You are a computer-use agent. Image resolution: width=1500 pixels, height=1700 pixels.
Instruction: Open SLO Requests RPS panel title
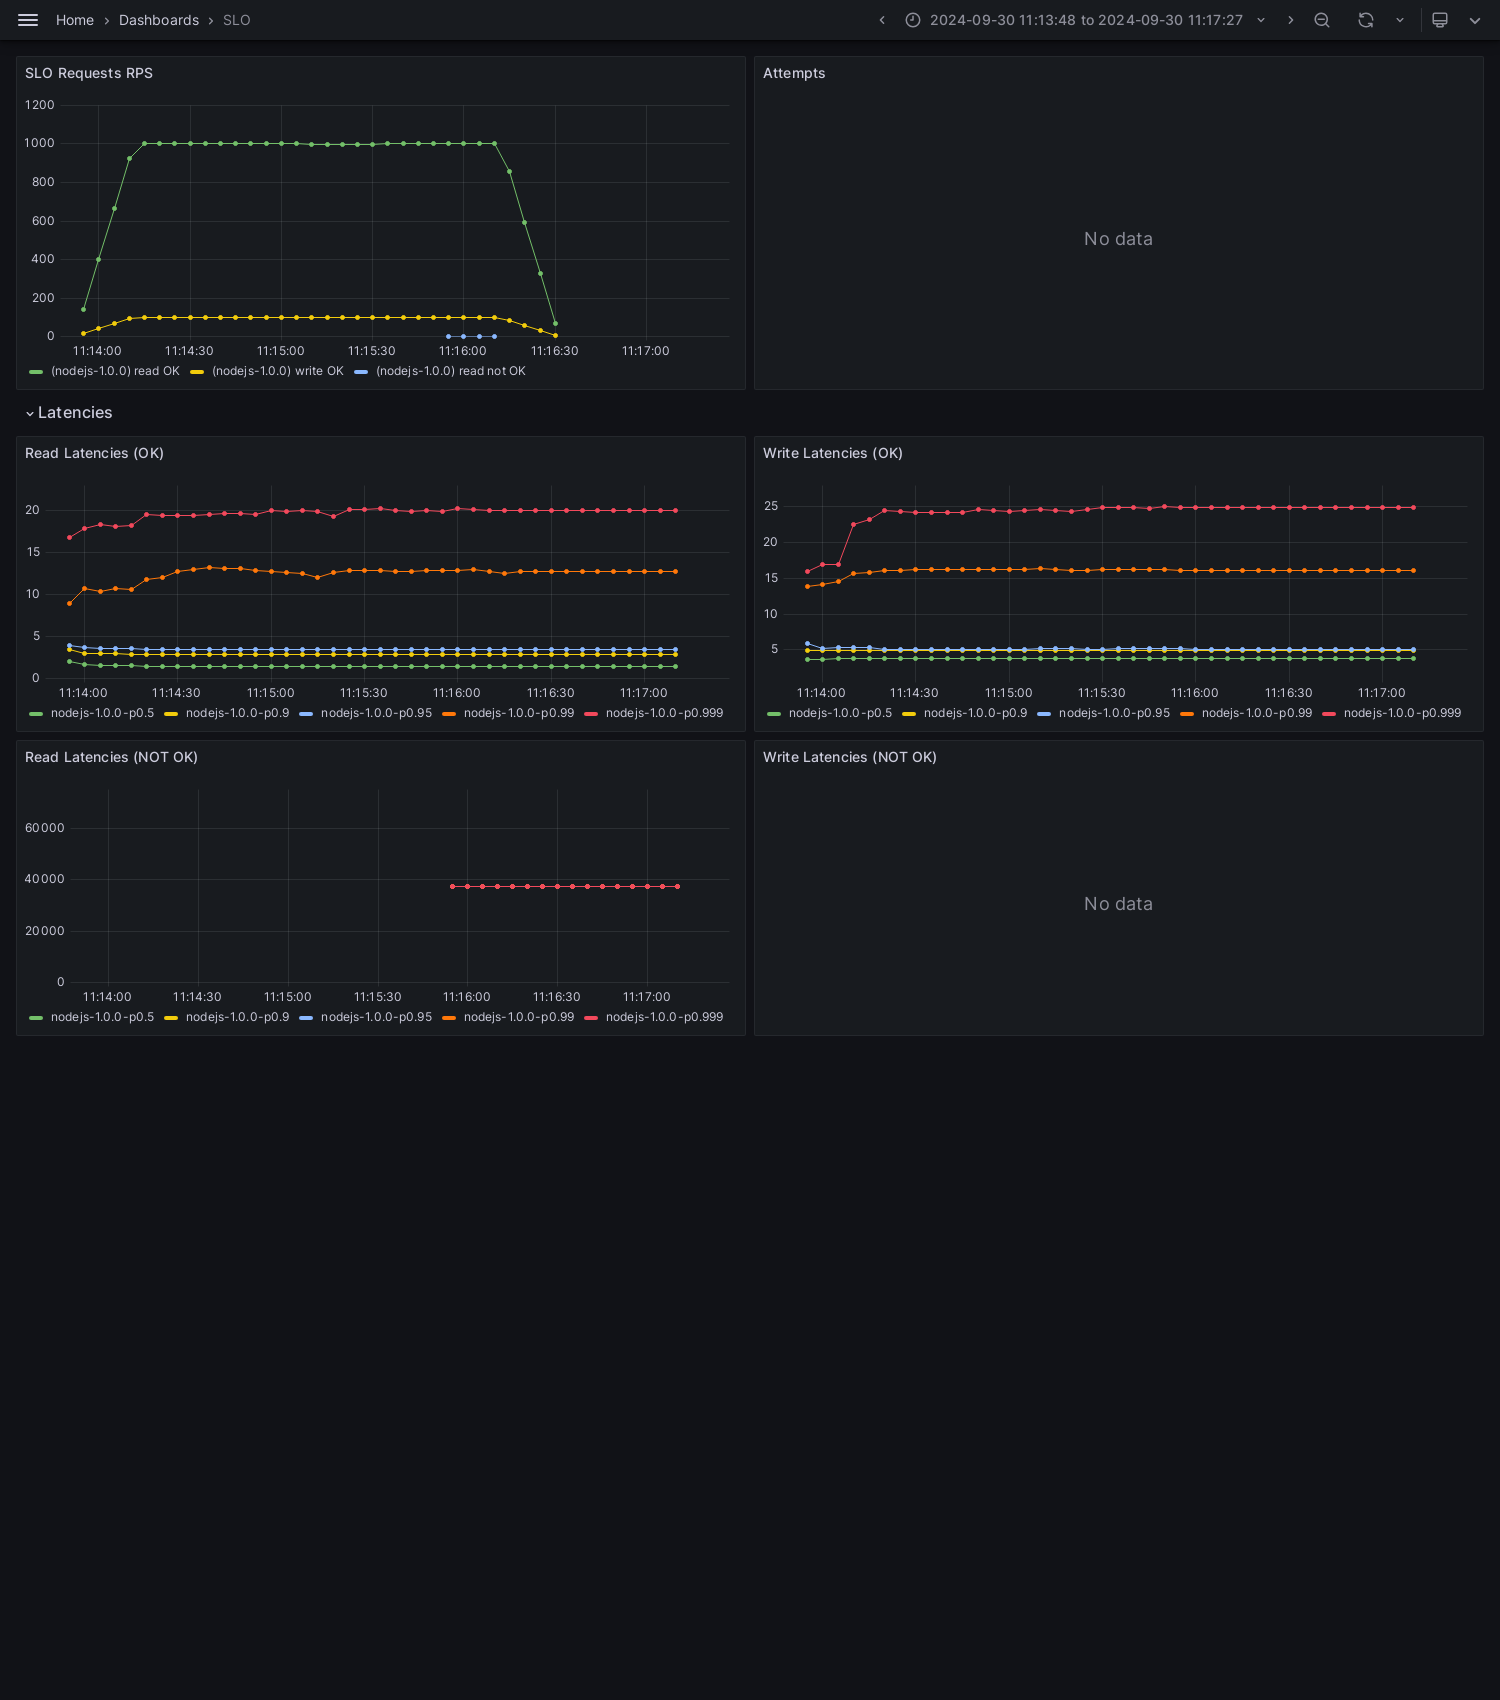click(x=89, y=73)
